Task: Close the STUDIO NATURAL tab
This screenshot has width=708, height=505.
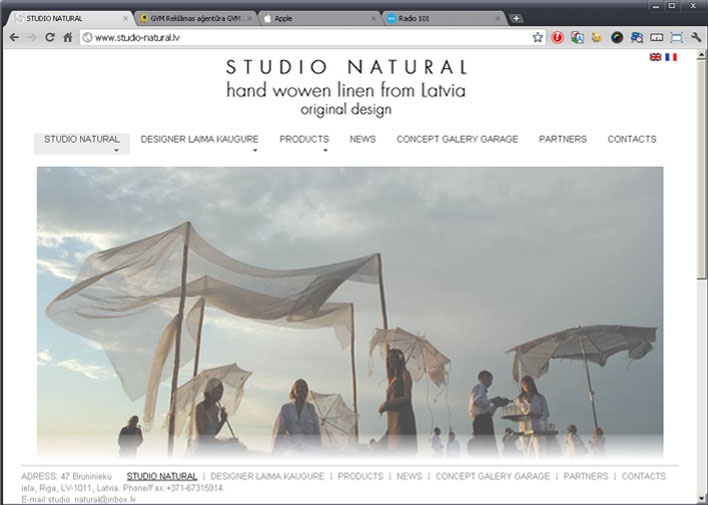Action: tap(126, 19)
